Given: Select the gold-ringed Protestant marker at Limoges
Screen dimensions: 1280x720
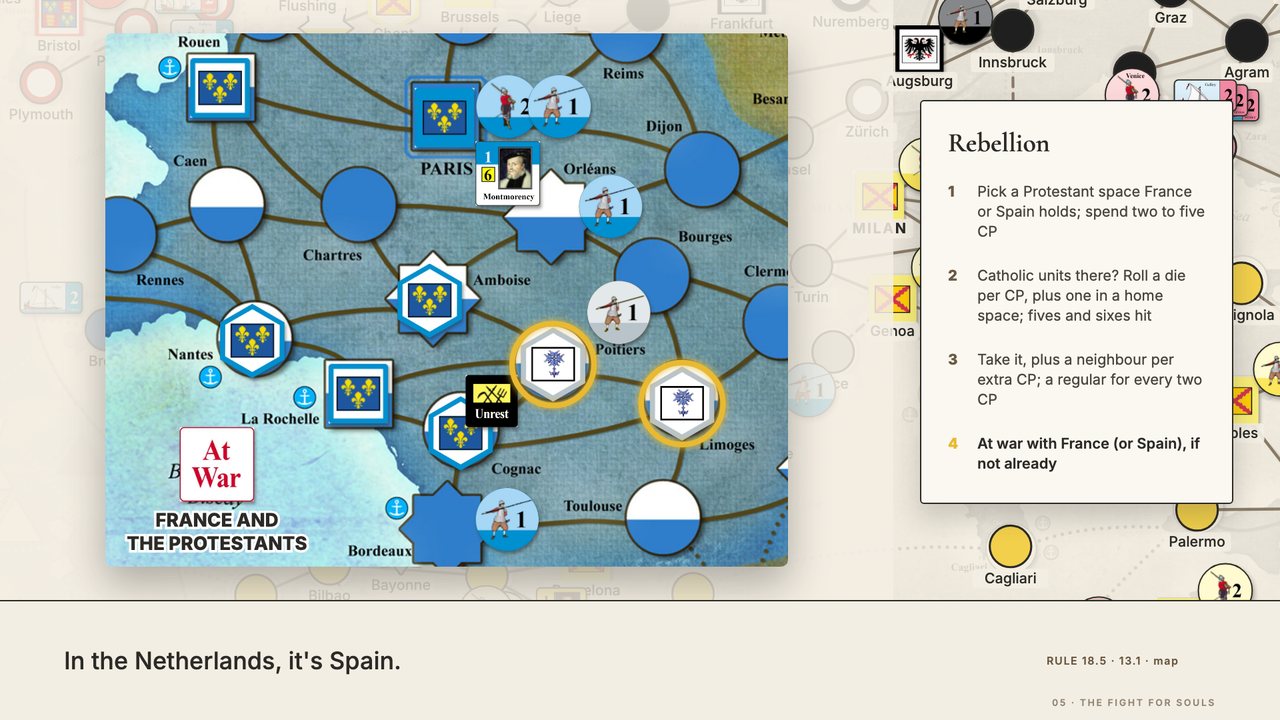Looking at the screenshot, I should [x=681, y=403].
